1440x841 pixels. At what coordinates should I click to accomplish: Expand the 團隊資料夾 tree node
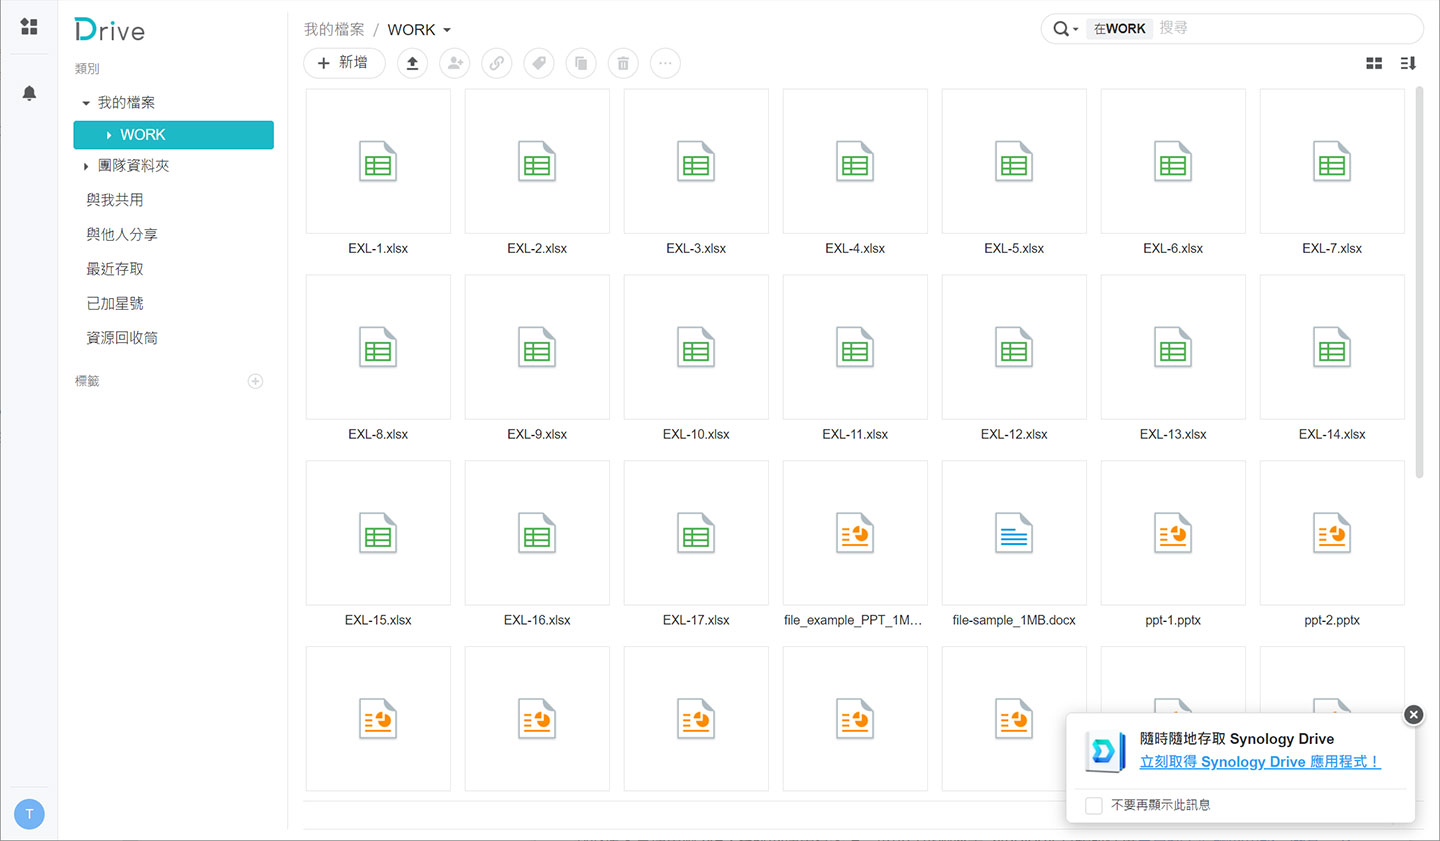[x=86, y=166]
